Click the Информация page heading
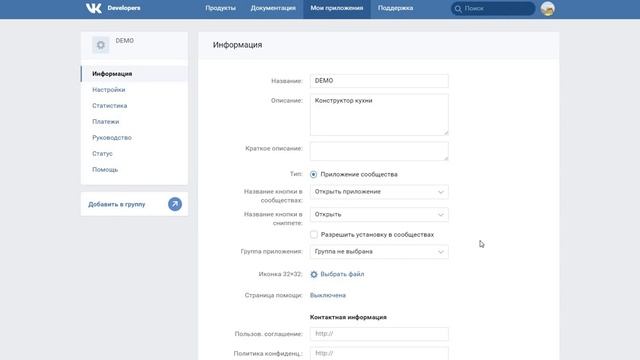This screenshot has height=360, width=640. pos(238,45)
